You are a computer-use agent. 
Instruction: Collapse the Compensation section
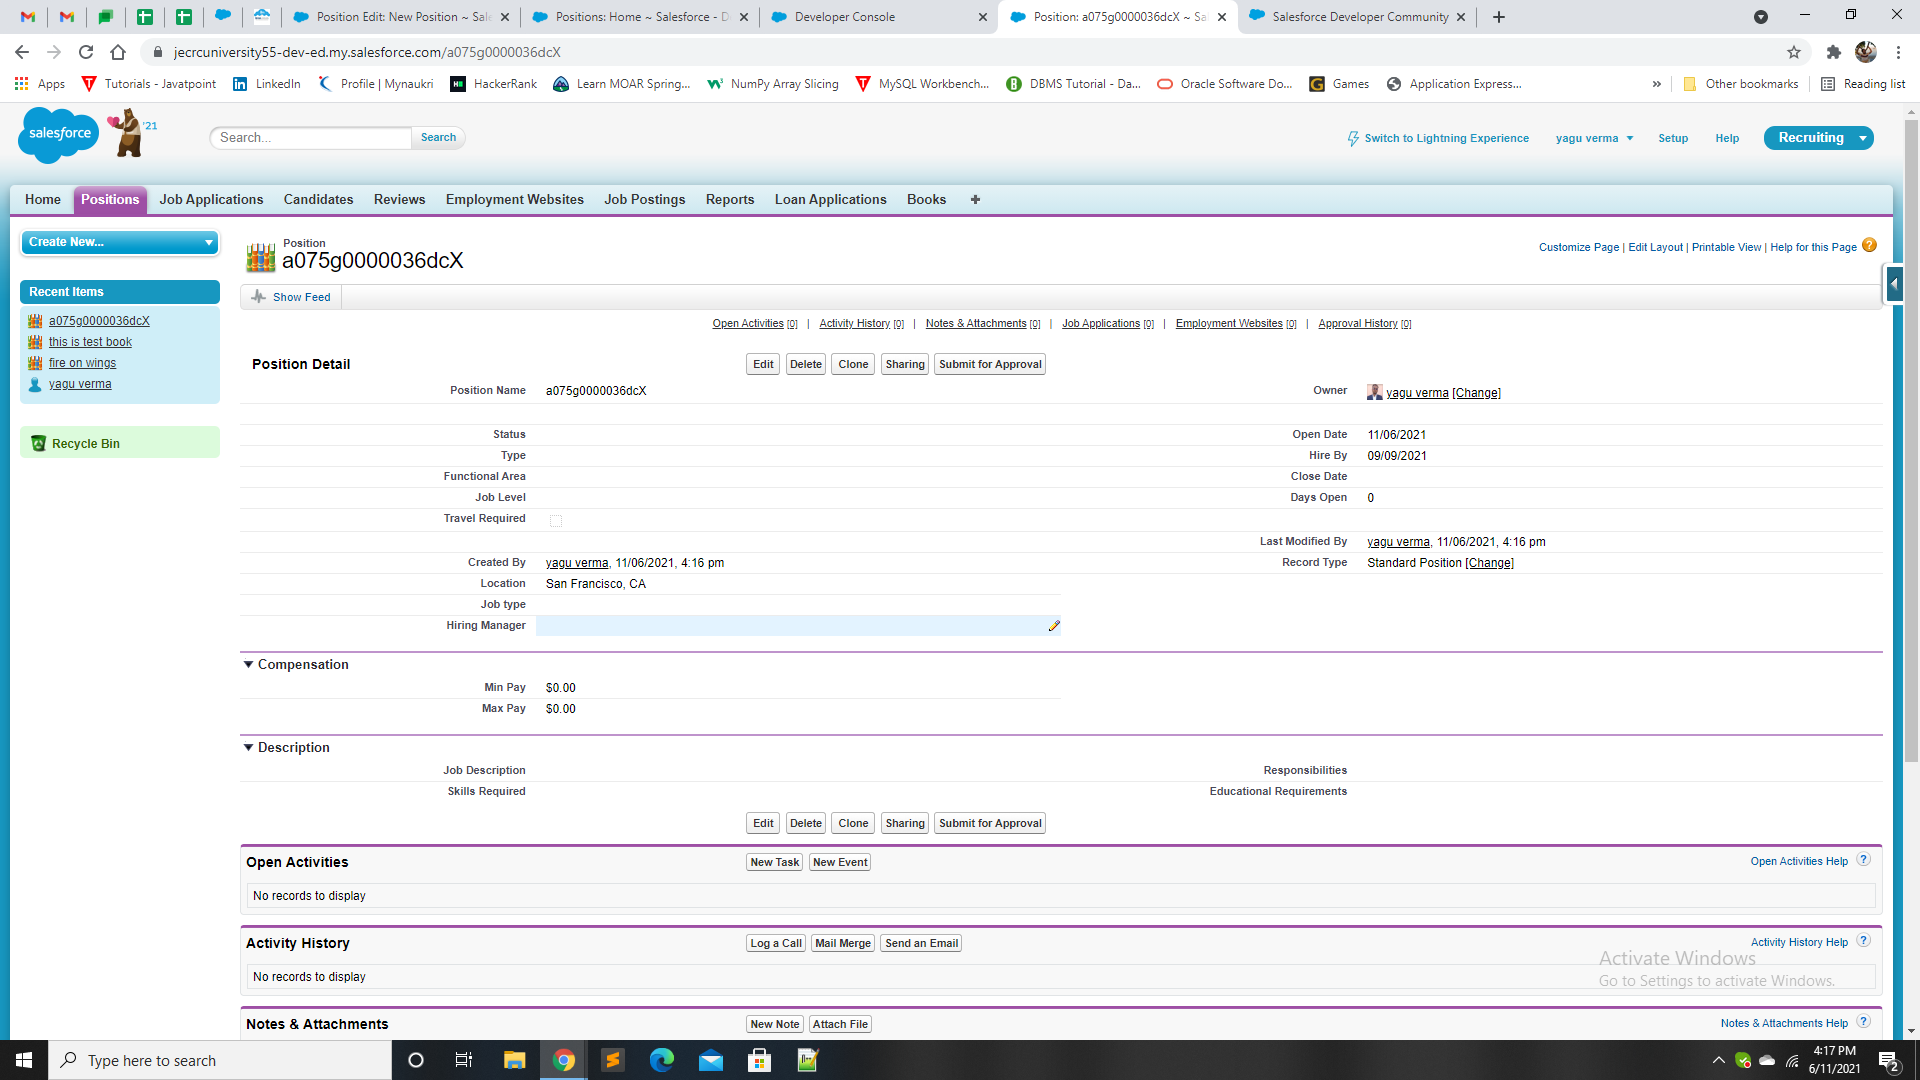coord(248,665)
